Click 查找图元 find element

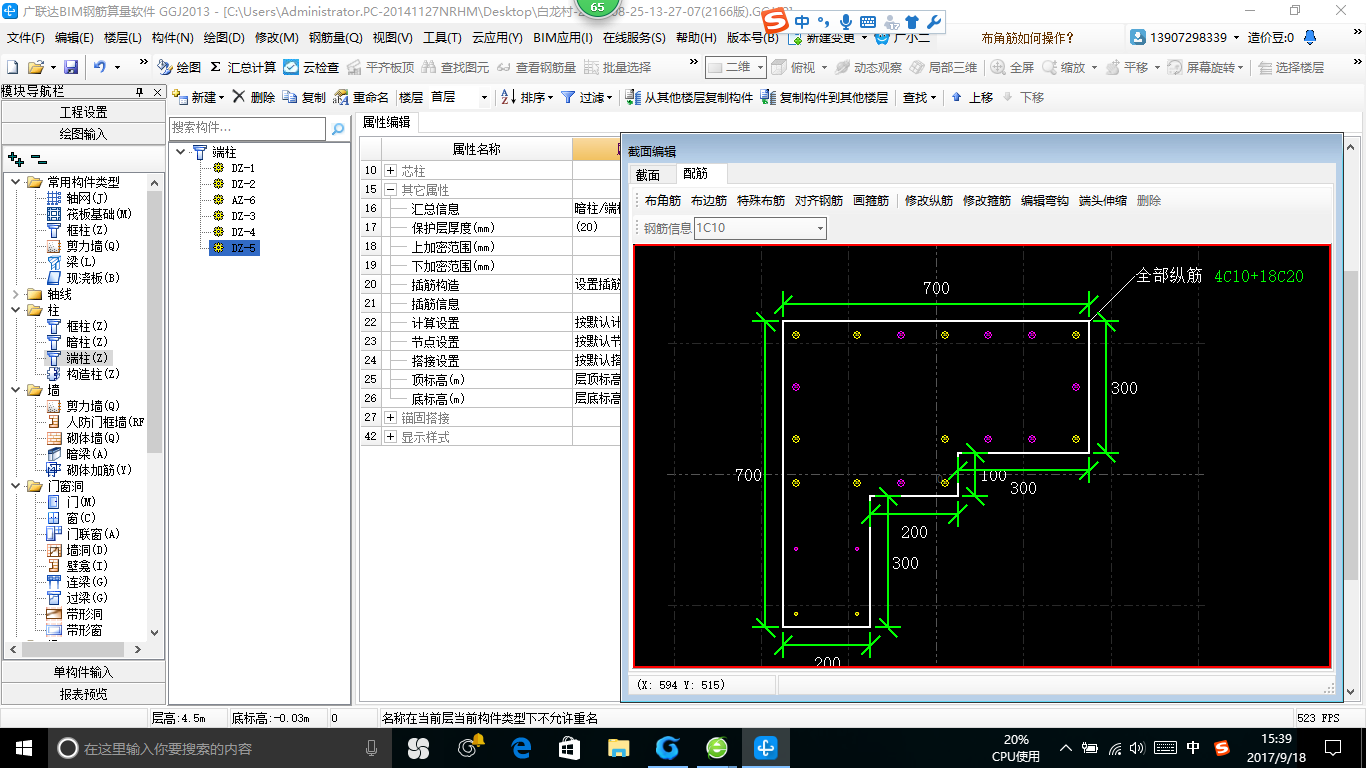[455, 67]
